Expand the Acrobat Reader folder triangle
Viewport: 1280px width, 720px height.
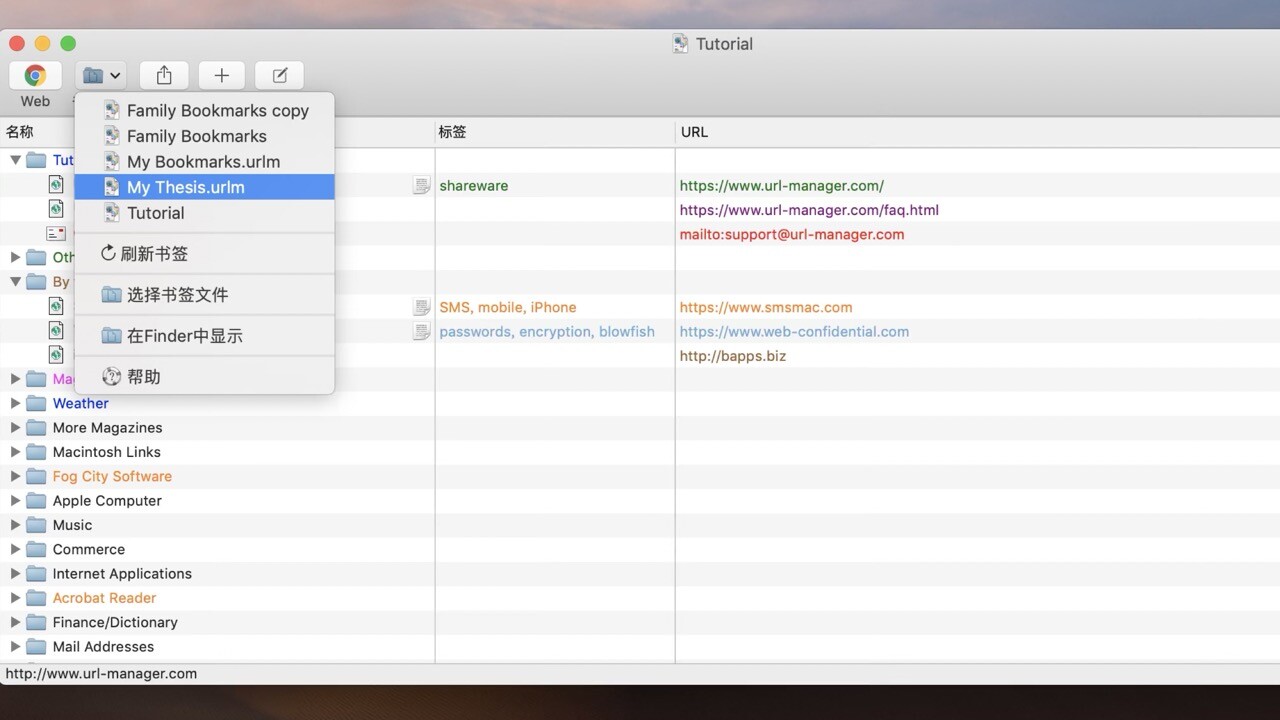click(15, 598)
